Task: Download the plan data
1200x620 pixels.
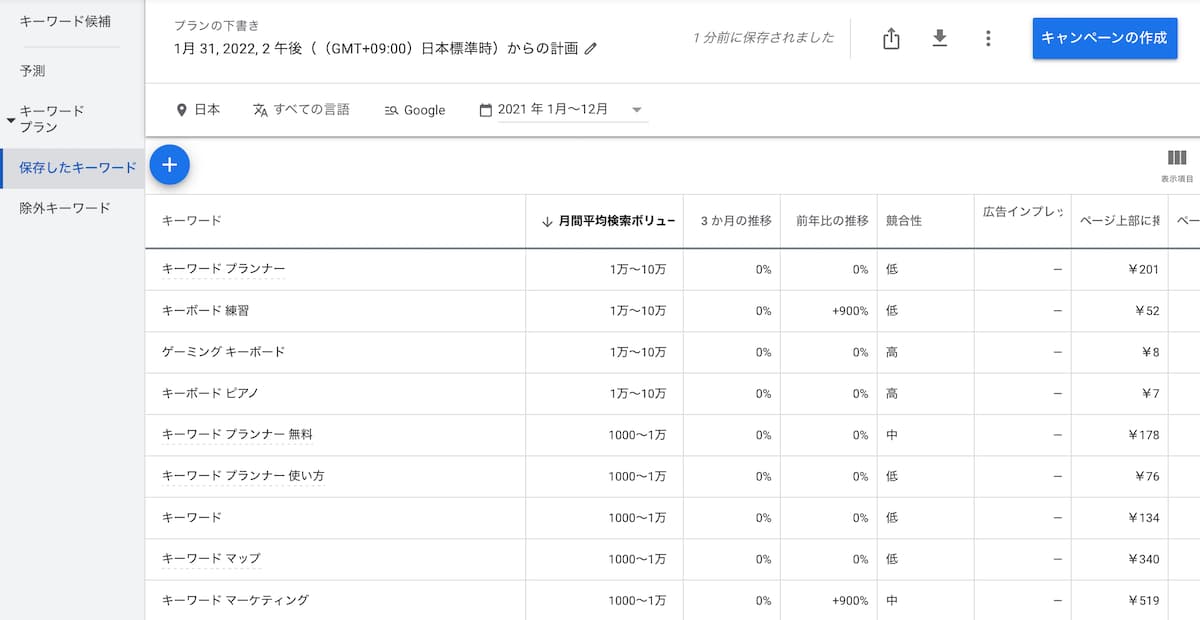Action: click(x=939, y=37)
